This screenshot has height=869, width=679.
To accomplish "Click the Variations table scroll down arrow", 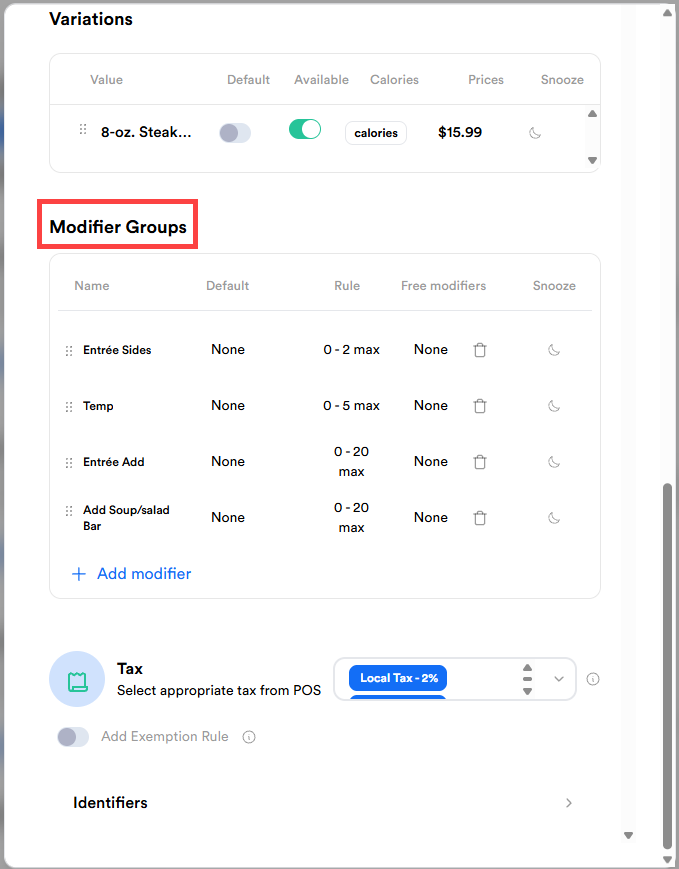I will [592, 160].
